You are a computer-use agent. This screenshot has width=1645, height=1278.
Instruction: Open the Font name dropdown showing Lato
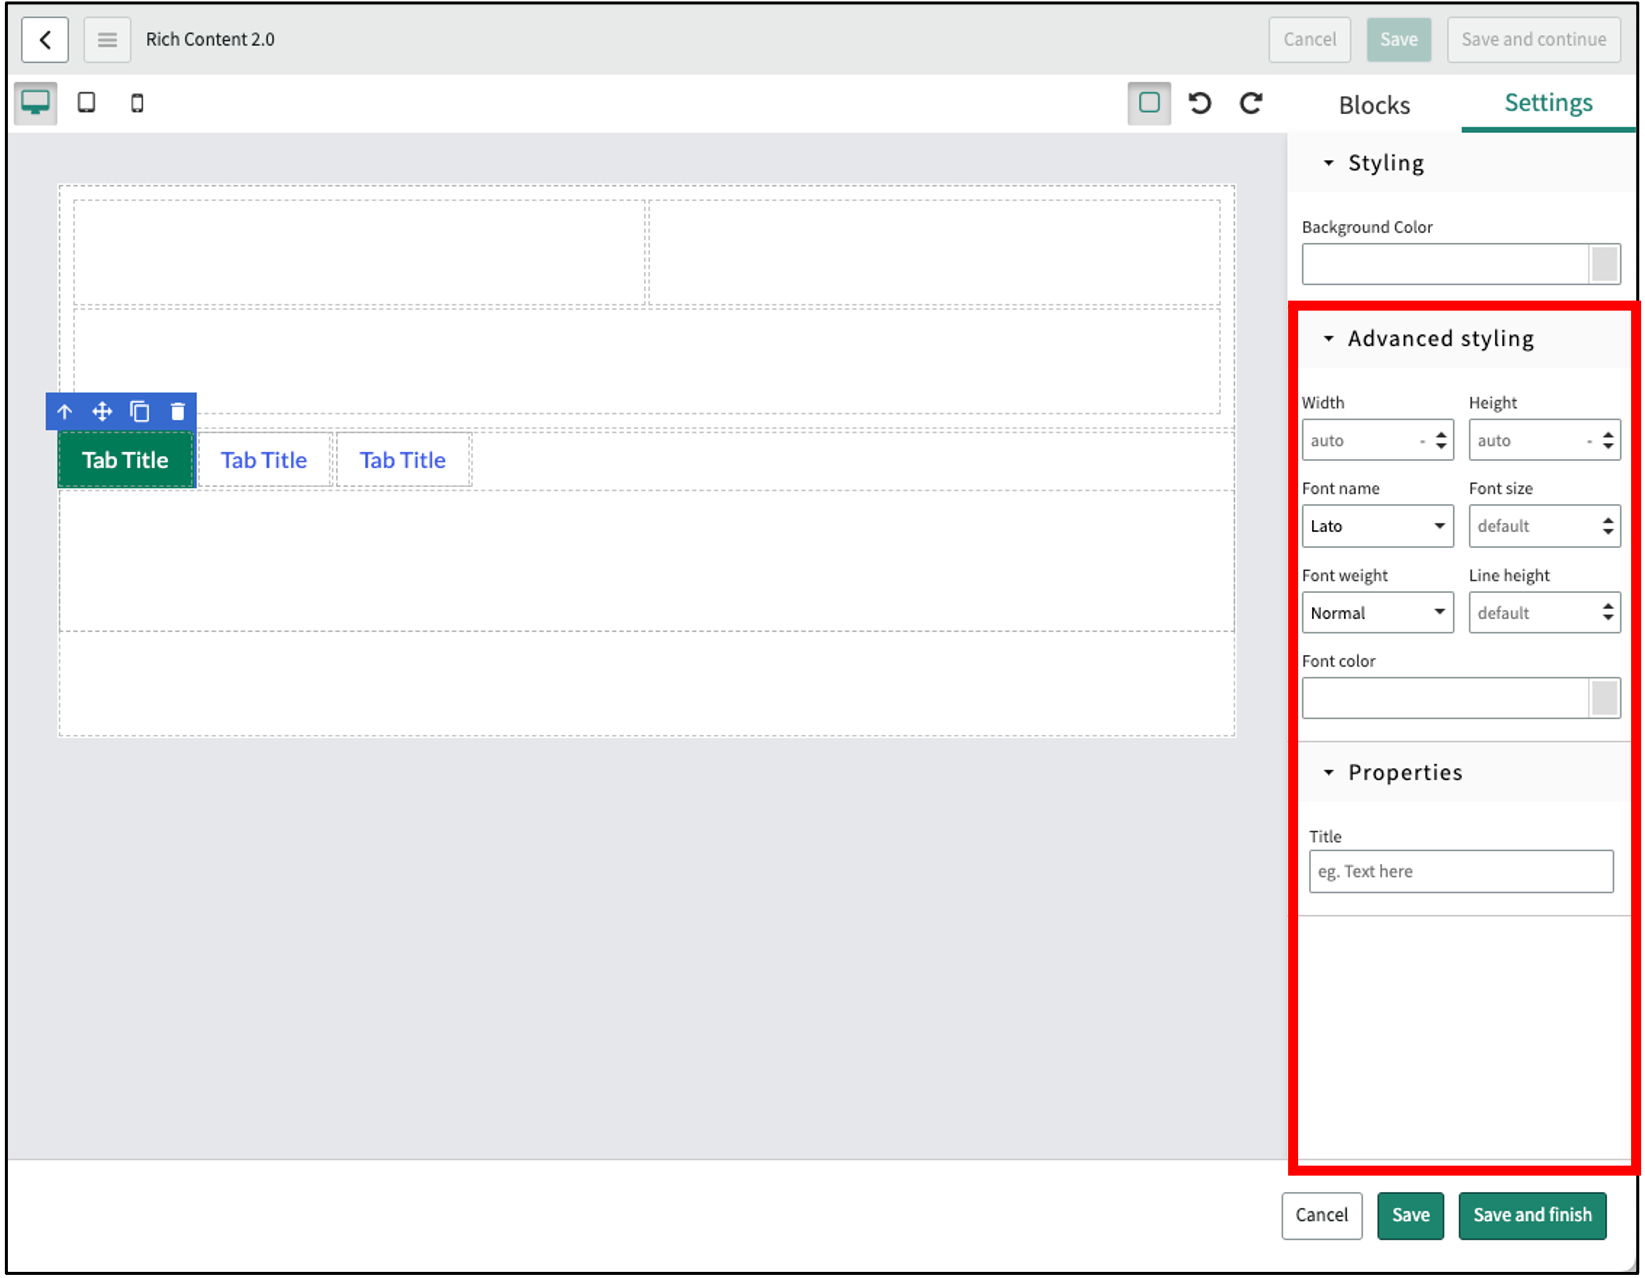(x=1377, y=527)
